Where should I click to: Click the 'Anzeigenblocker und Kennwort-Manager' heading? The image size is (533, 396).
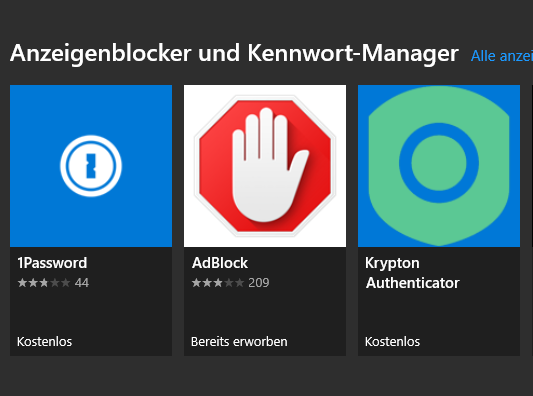click(235, 54)
